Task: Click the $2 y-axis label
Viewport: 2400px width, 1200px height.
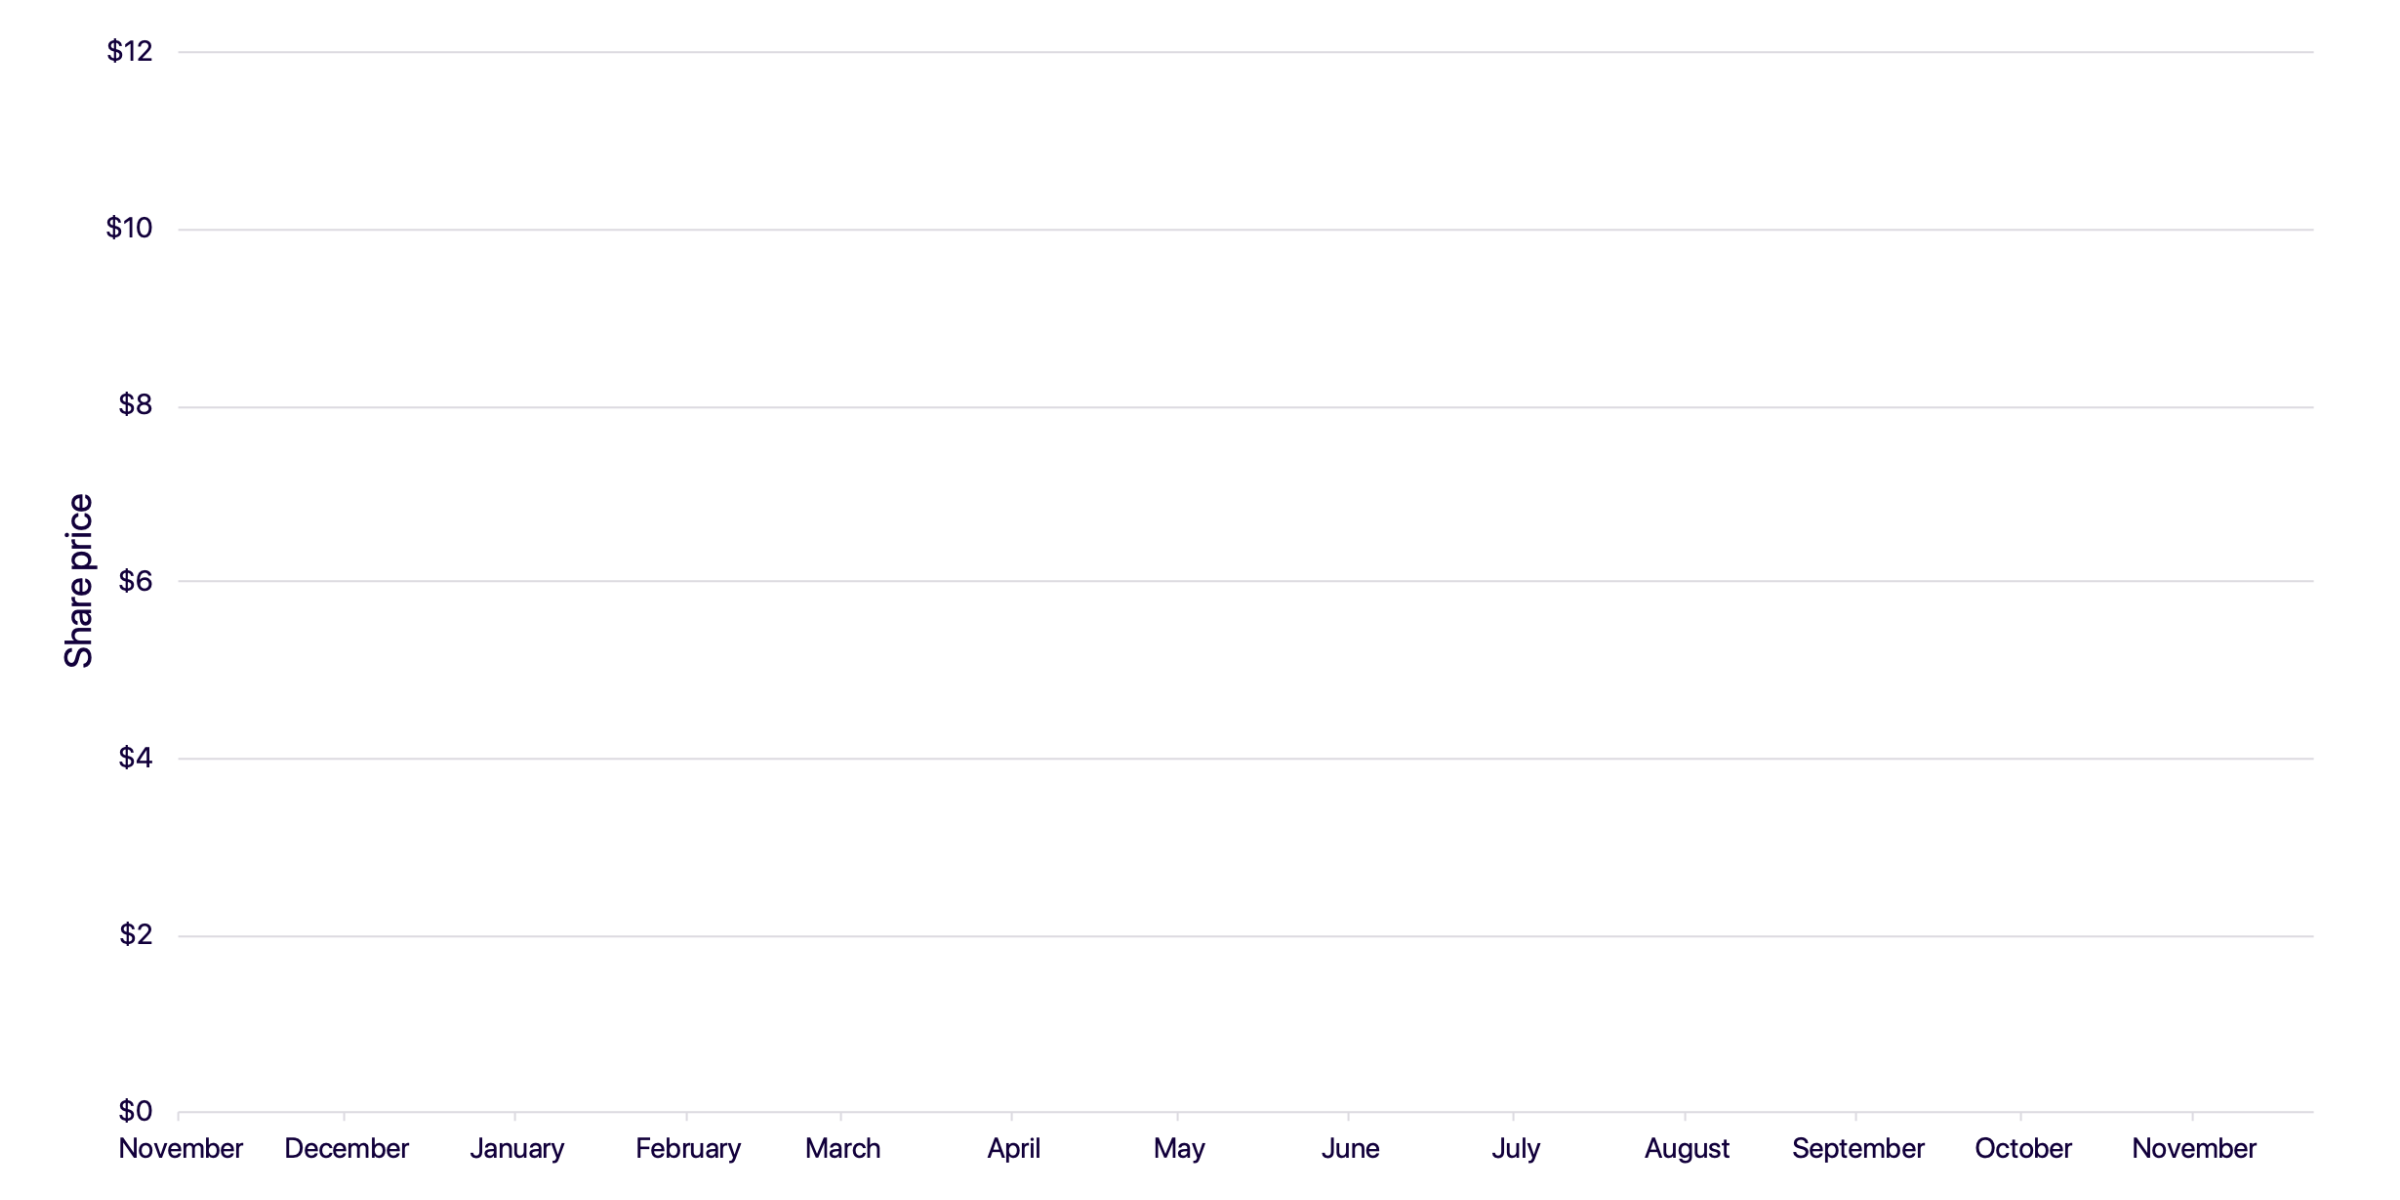Action: pyautogui.click(x=136, y=934)
